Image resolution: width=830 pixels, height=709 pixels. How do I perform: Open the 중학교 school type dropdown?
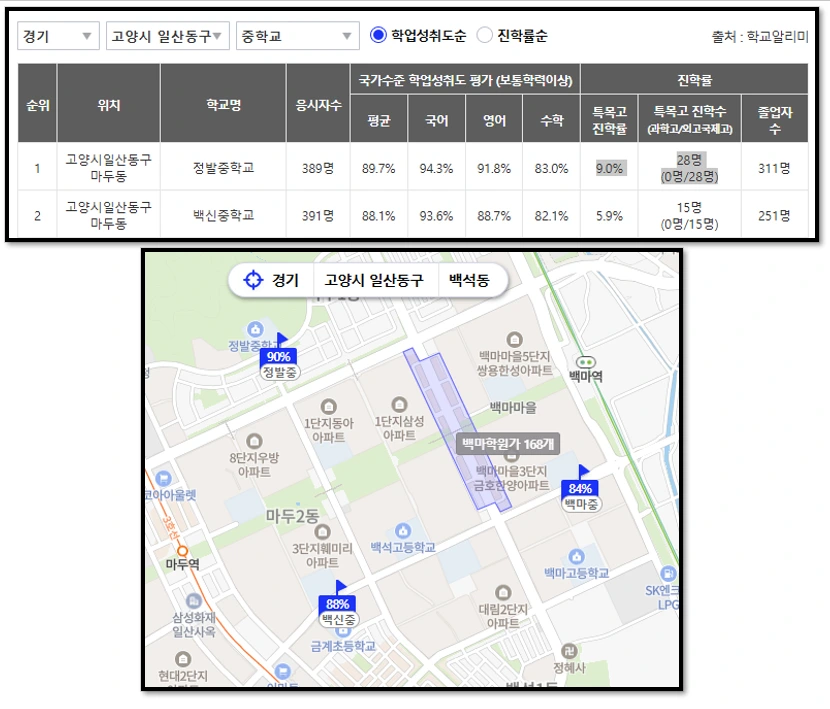297,36
